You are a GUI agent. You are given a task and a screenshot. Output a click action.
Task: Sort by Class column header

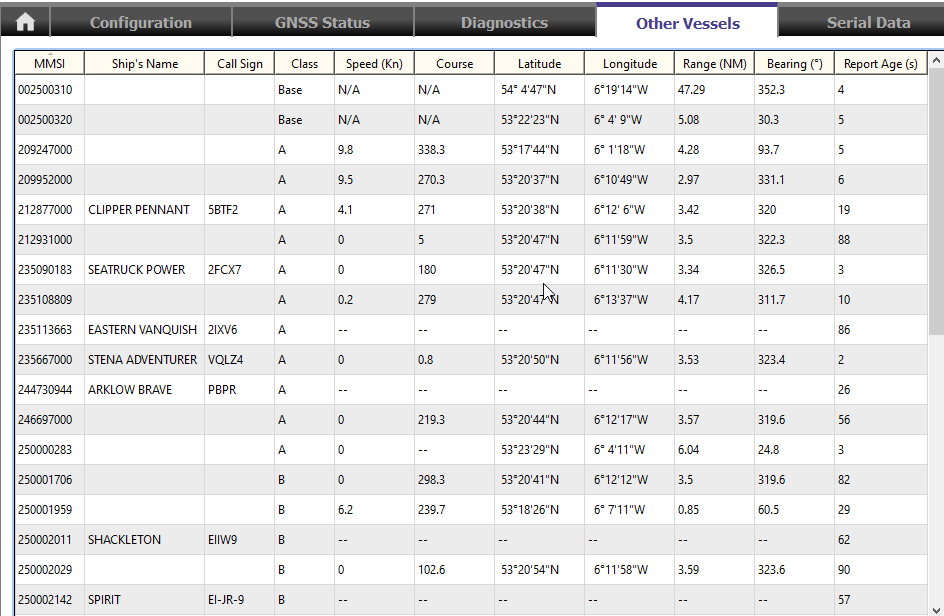click(x=304, y=63)
